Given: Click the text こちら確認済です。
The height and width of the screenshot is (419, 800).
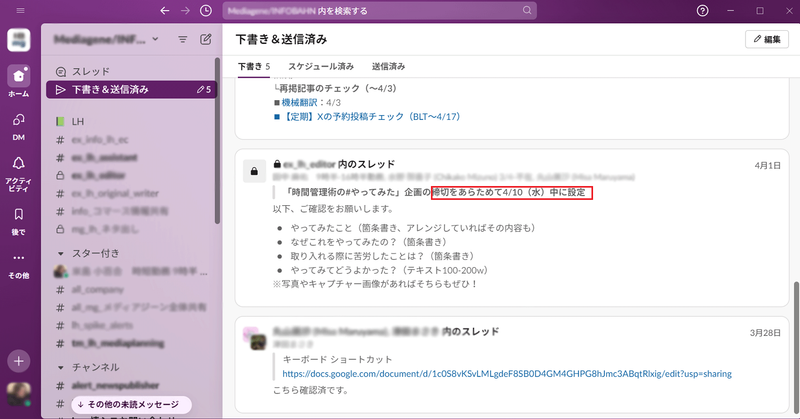Looking at the screenshot, I should coord(311,390).
